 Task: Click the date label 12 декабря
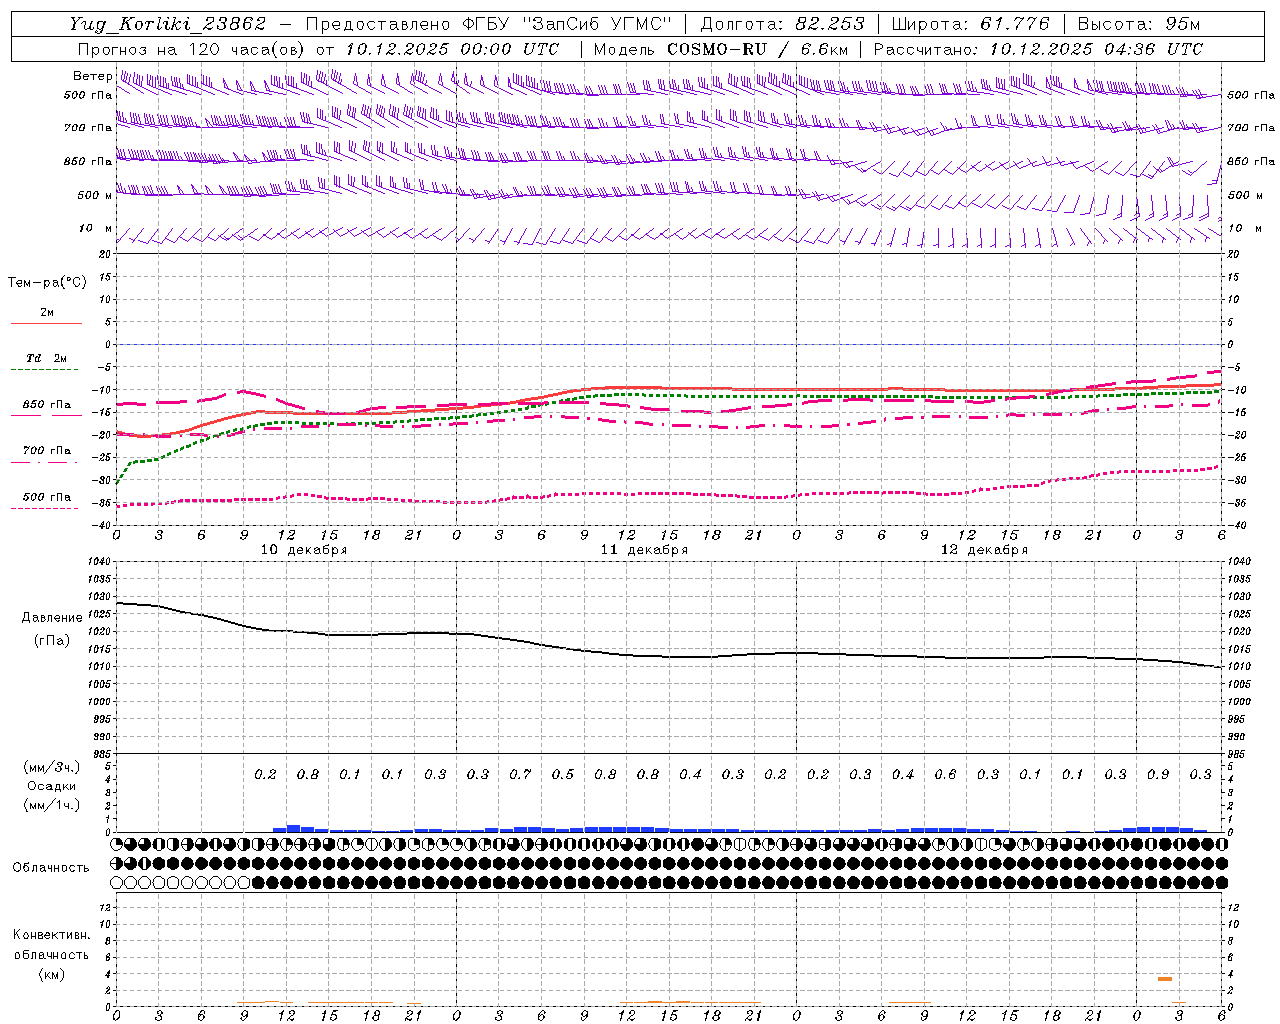[x=984, y=550]
